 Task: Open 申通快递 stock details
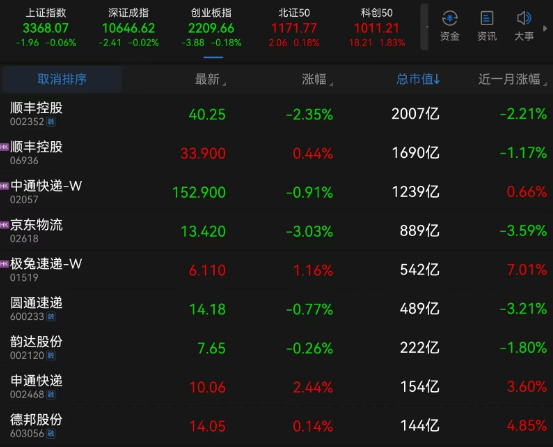[x=276, y=387]
